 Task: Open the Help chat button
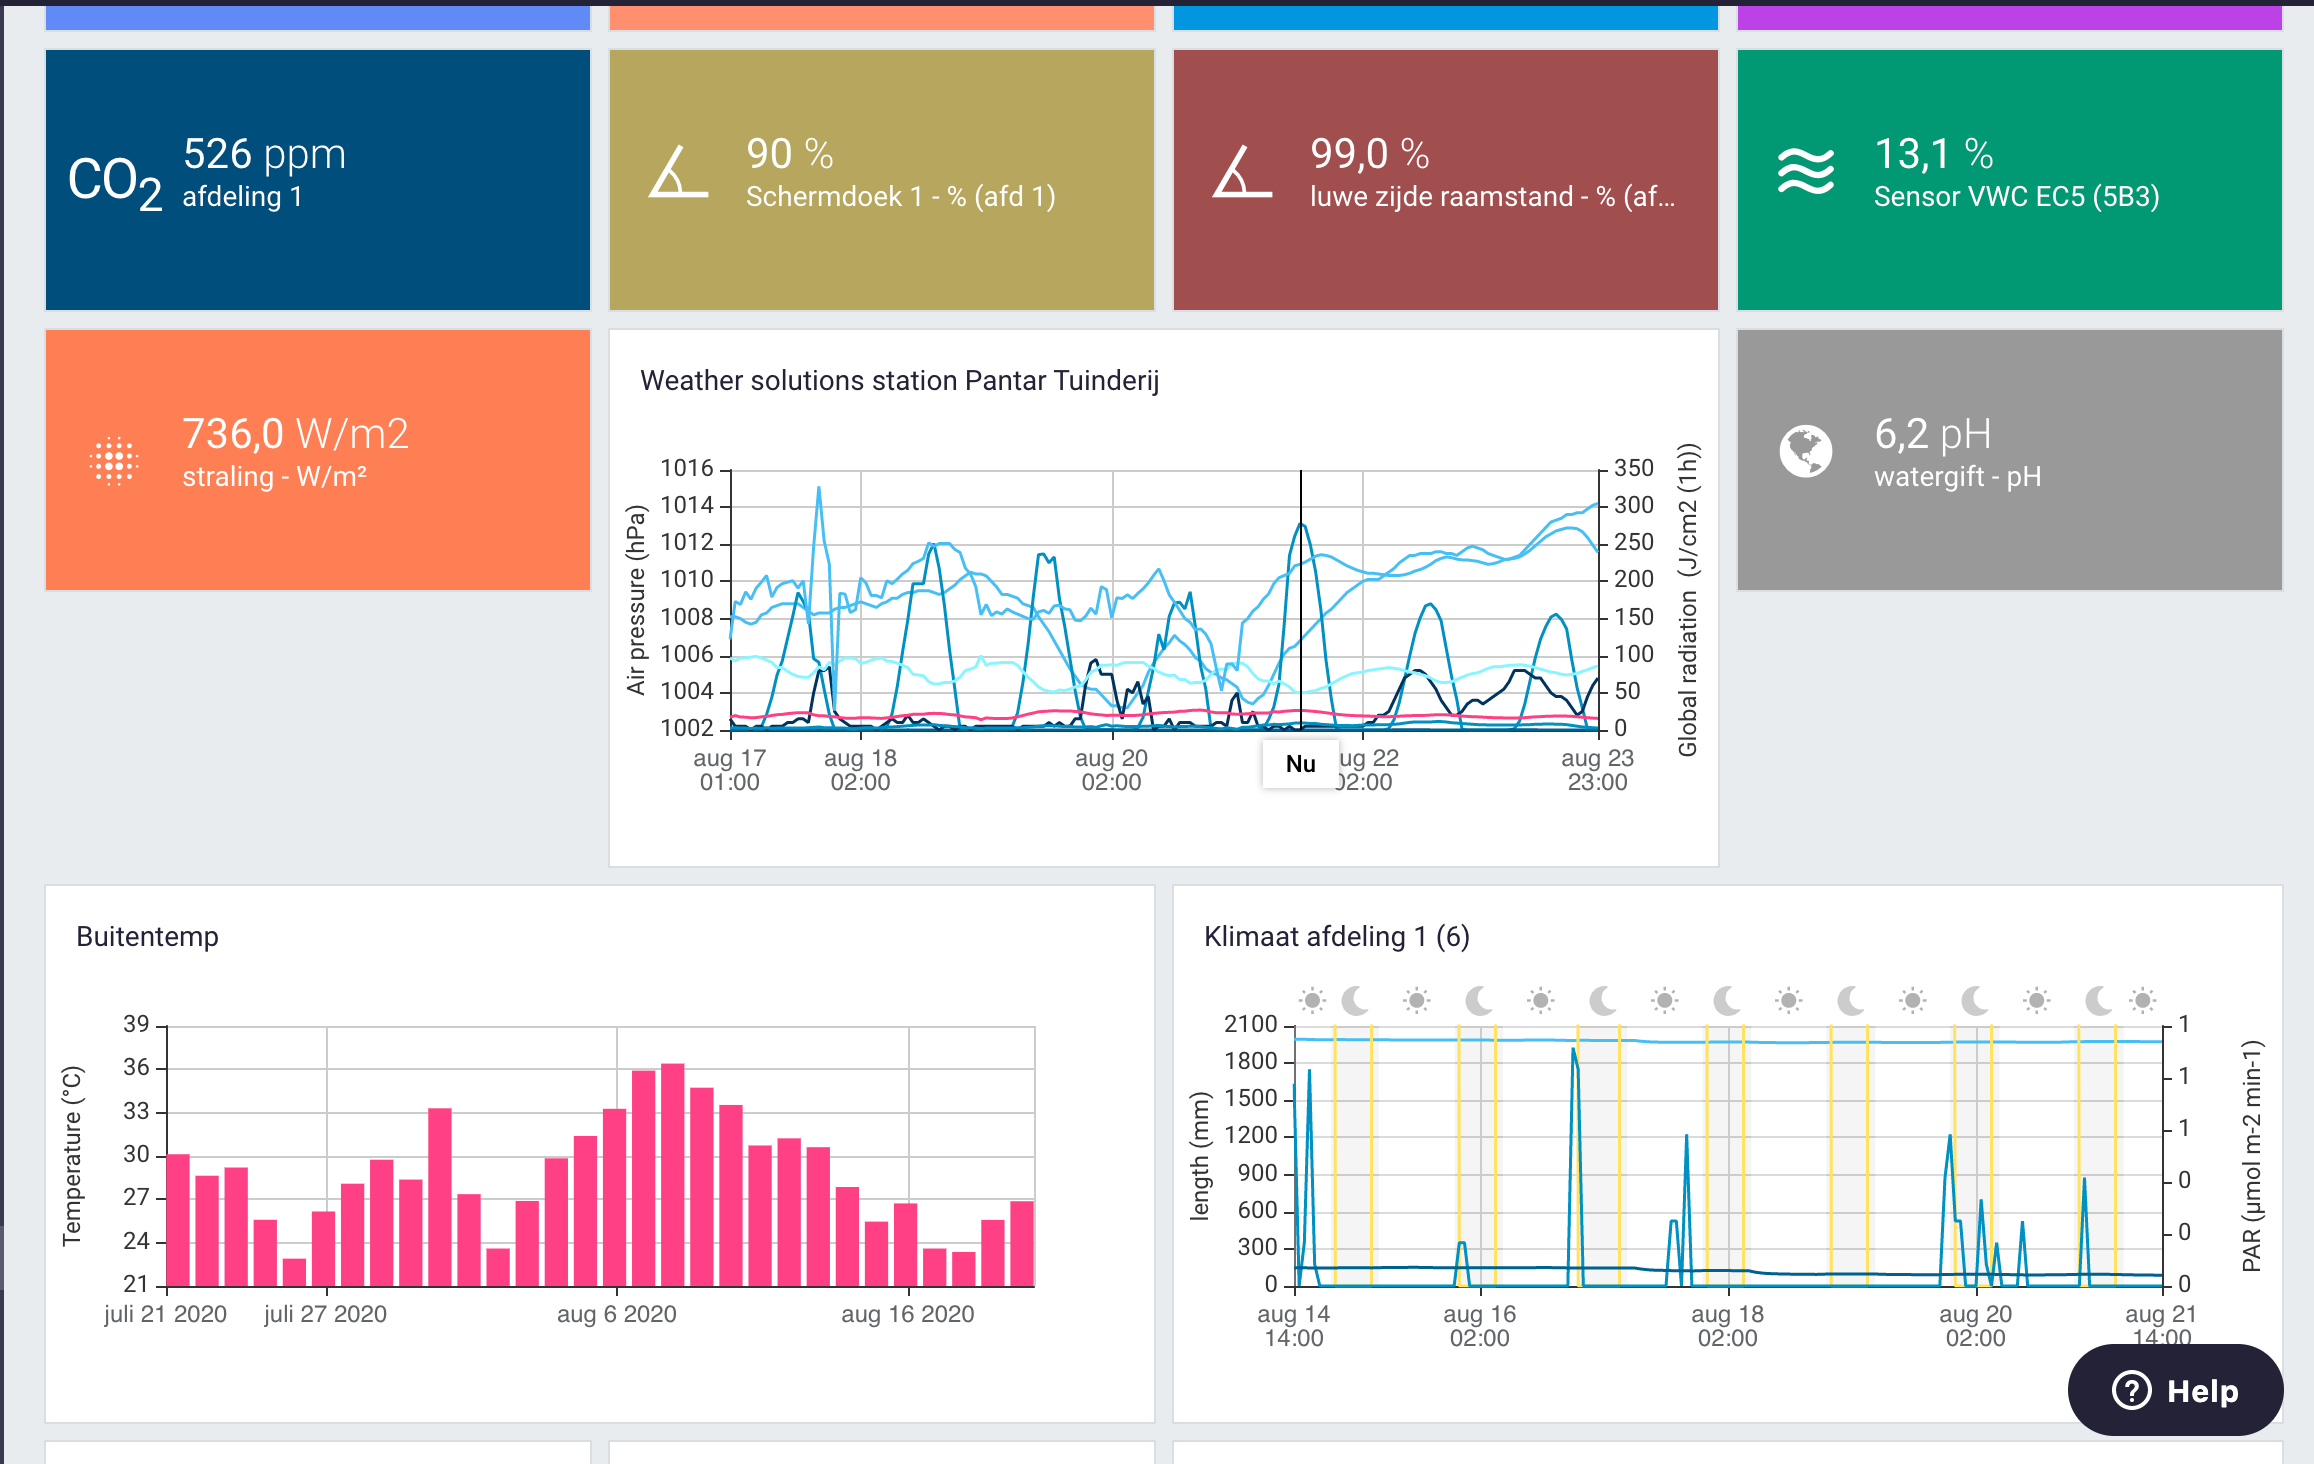point(2175,1390)
